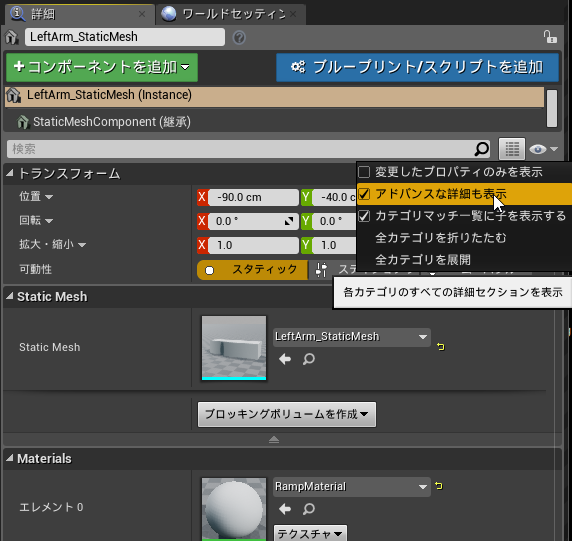Close the 詳細 tab
572x541 pixels.
point(142,14)
